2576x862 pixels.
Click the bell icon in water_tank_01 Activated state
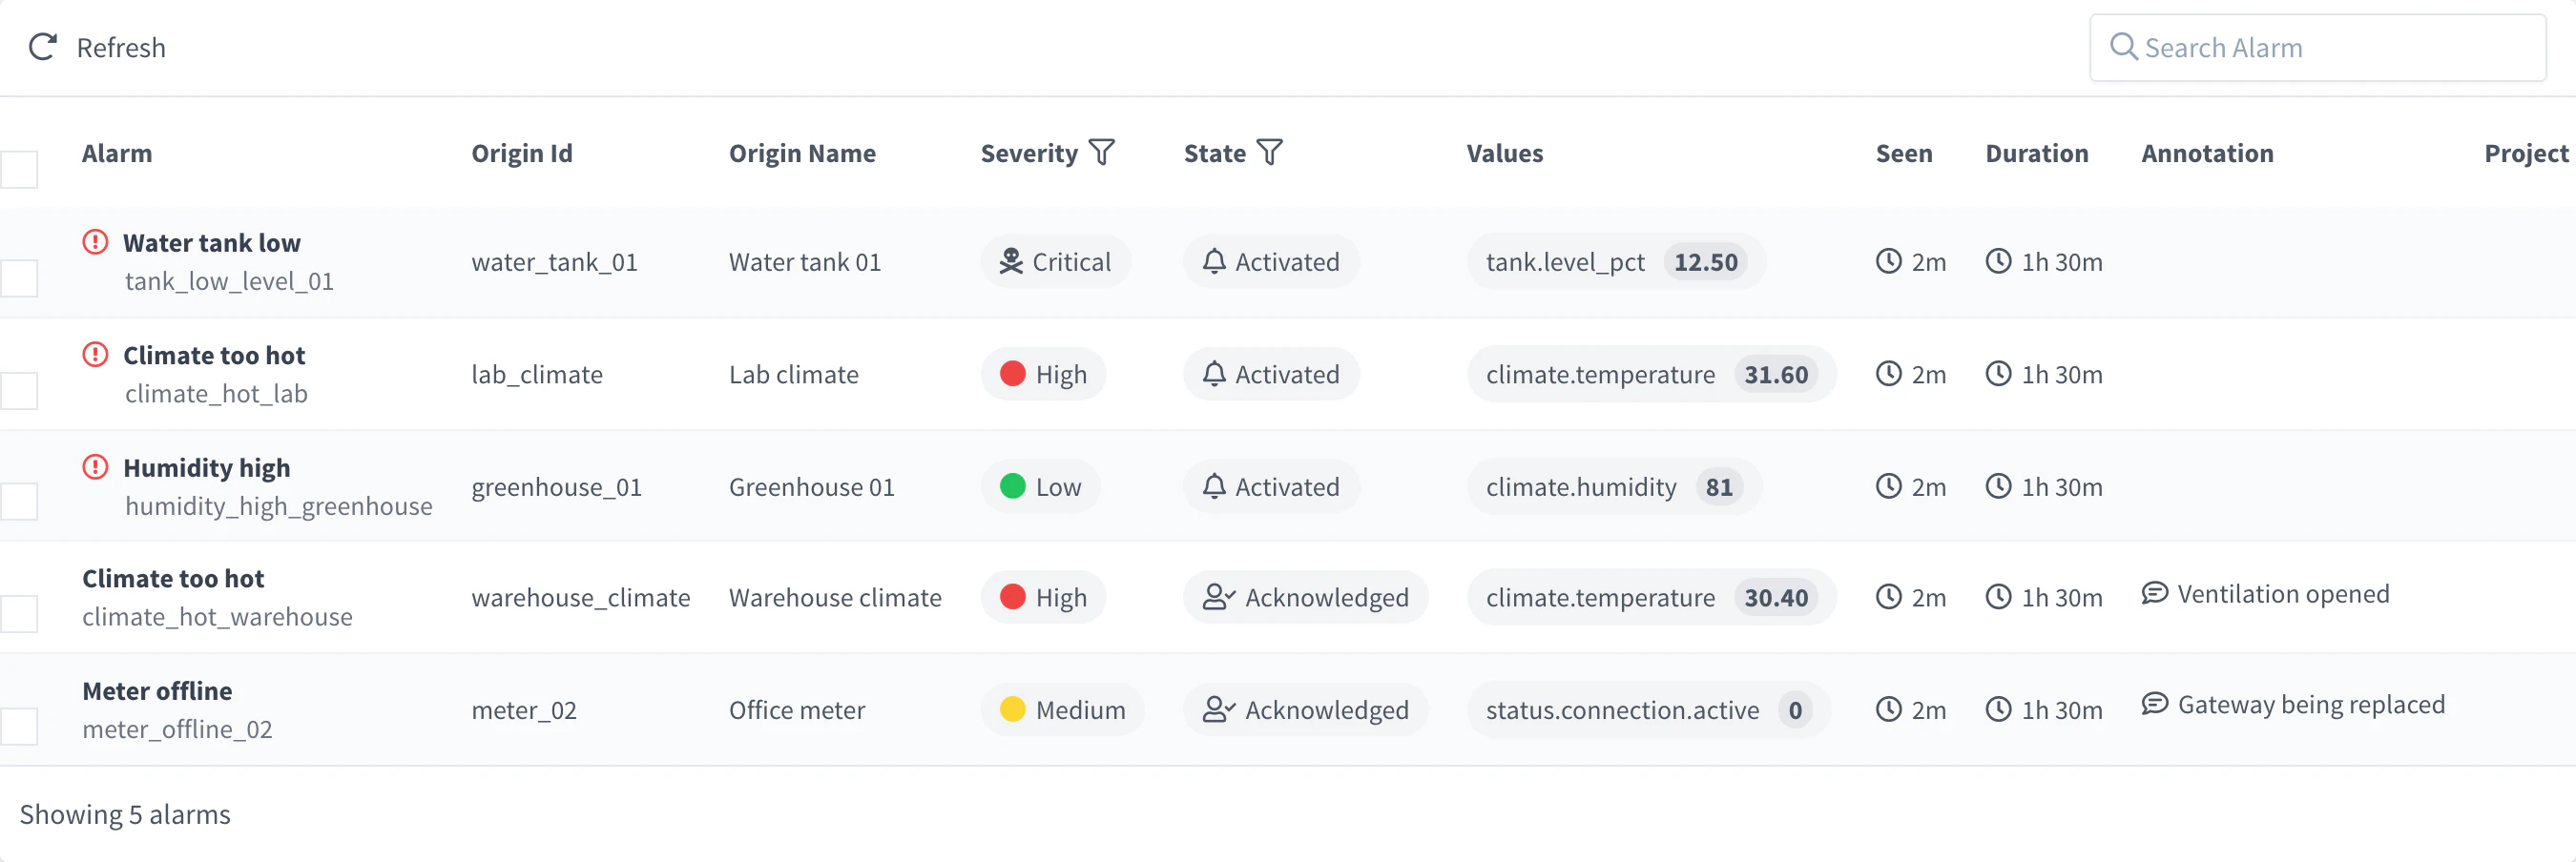point(1213,261)
